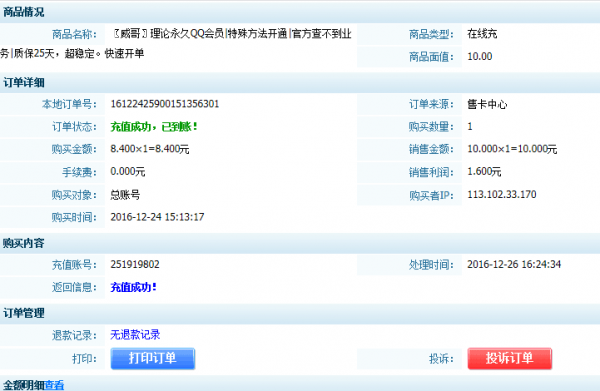This screenshot has width=600, height=391.
Task: Click the 购买内容 section header
Action: pos(24,243)
